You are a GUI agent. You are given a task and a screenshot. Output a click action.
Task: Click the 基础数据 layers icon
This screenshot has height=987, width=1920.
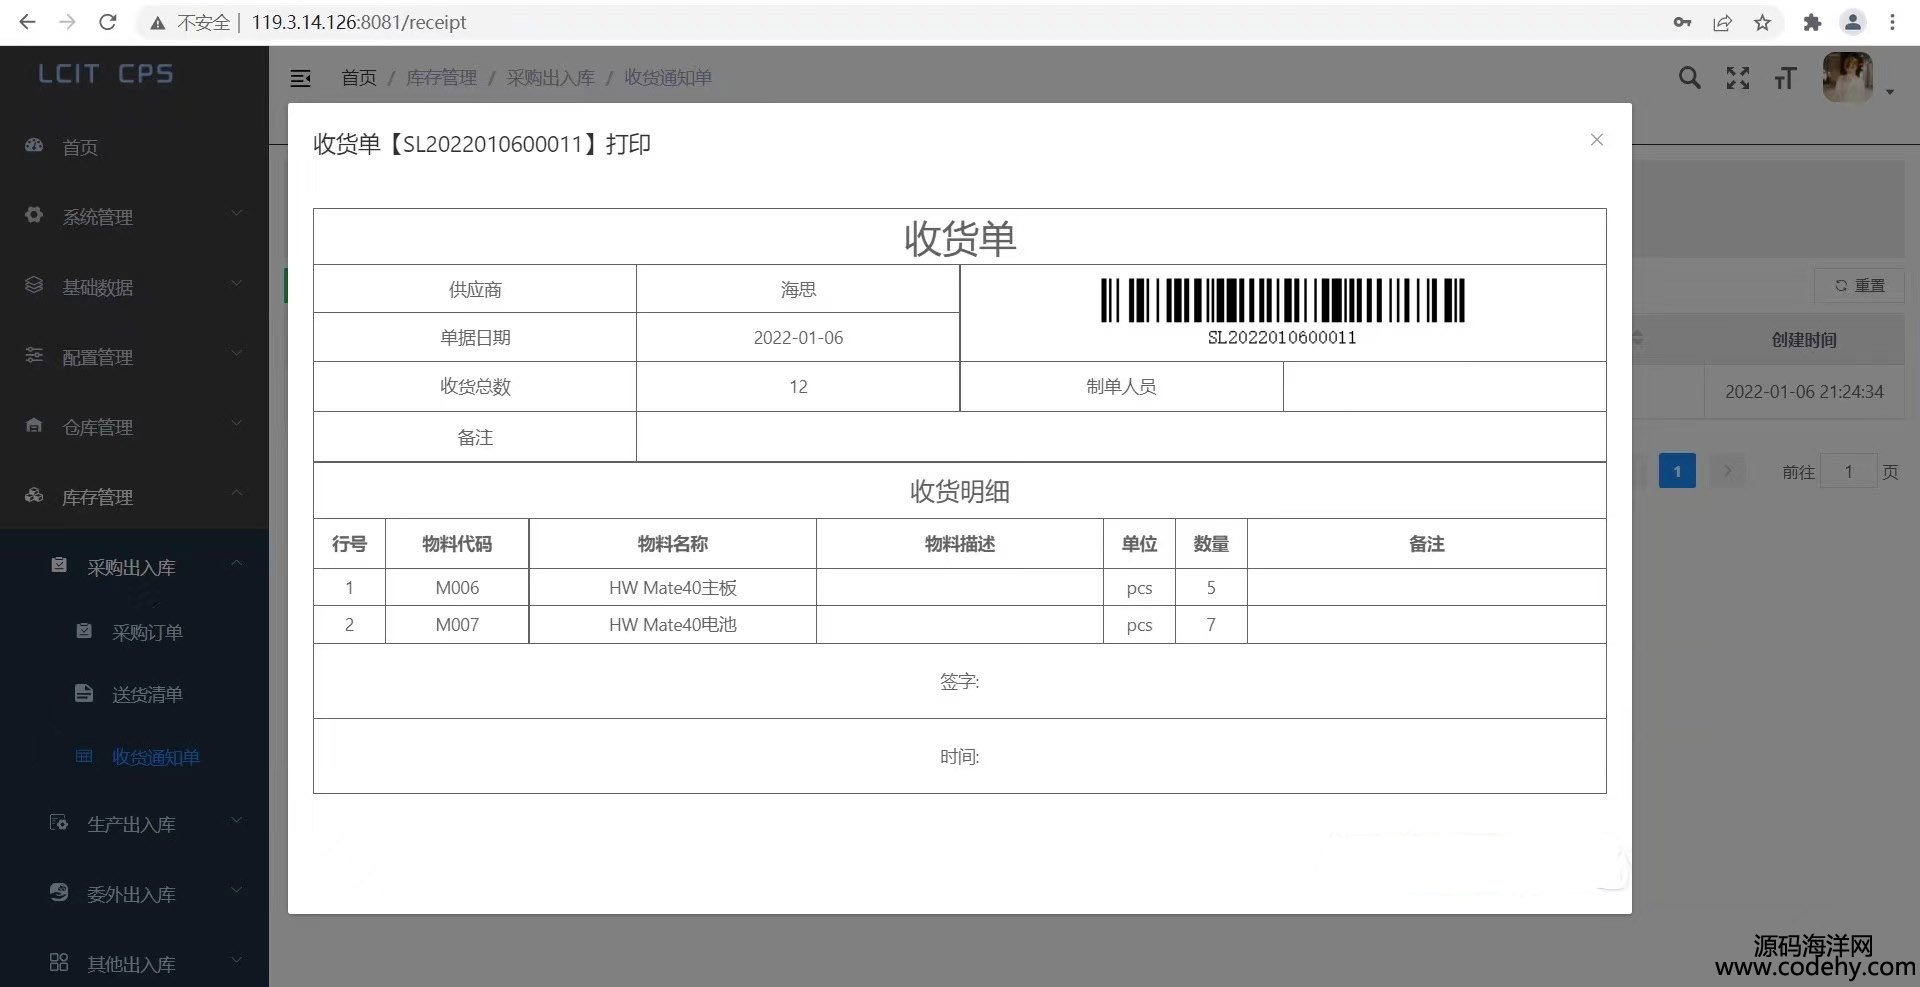click(34, 285)
